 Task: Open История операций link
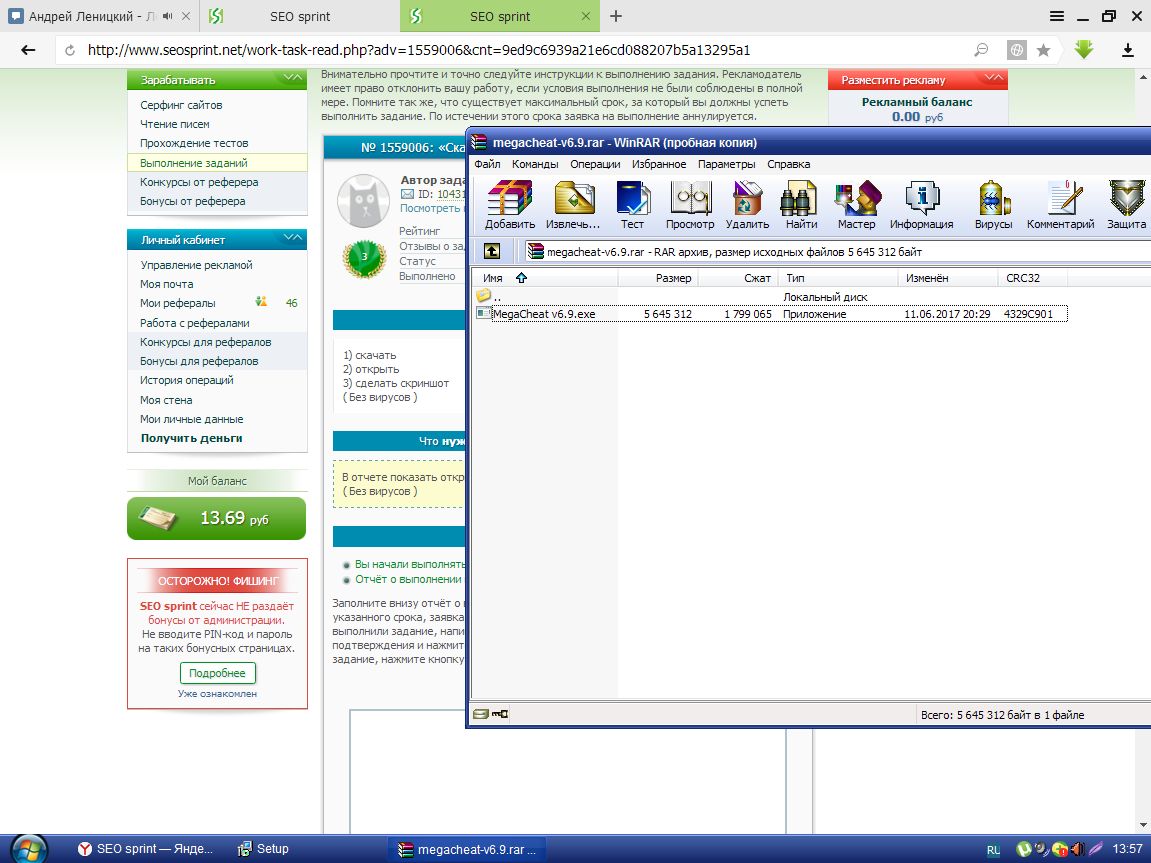point(186,380)
